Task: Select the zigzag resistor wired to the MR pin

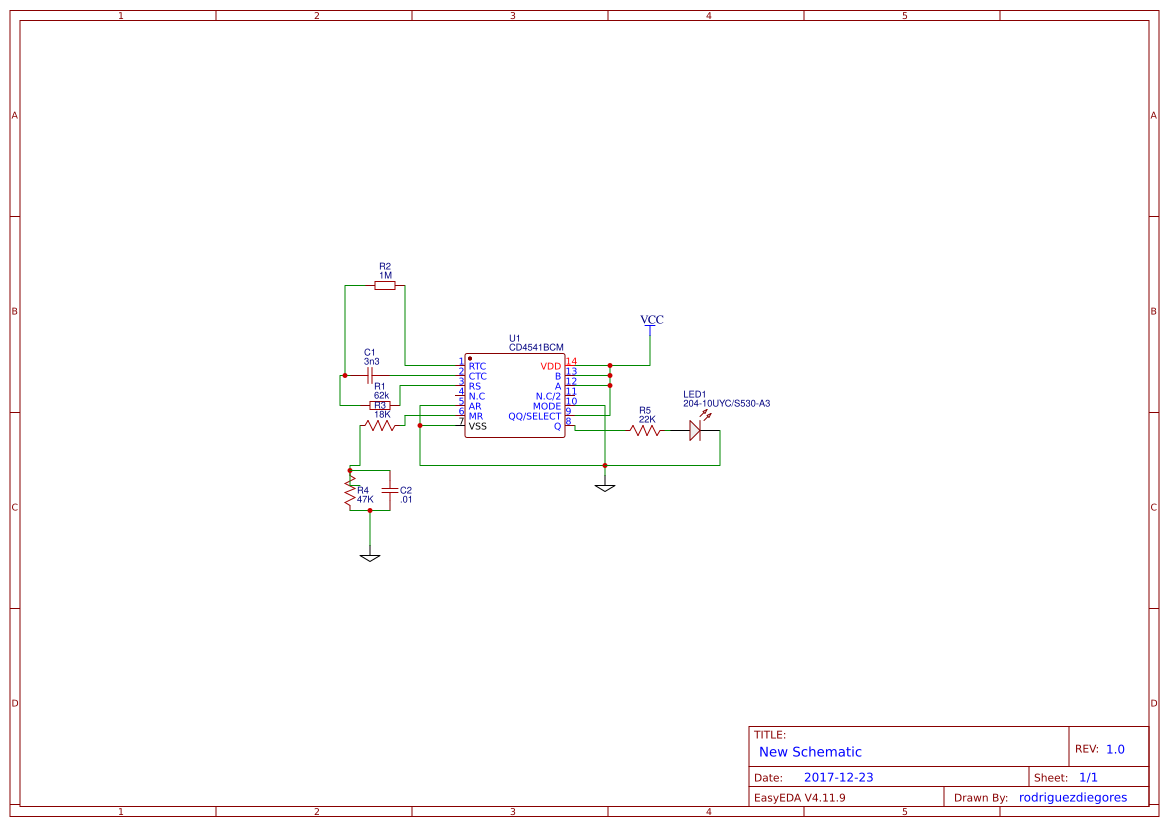Action: 380,426
